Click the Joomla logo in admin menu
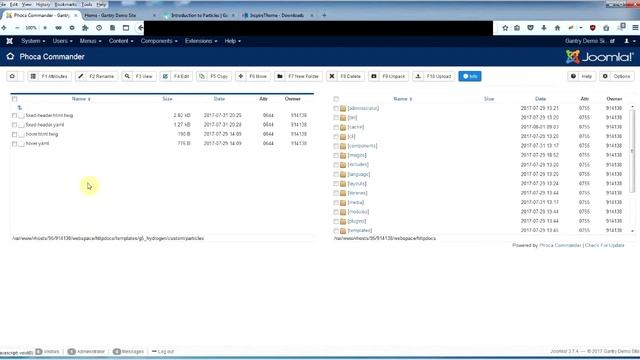640x360 pixels. 10,41
